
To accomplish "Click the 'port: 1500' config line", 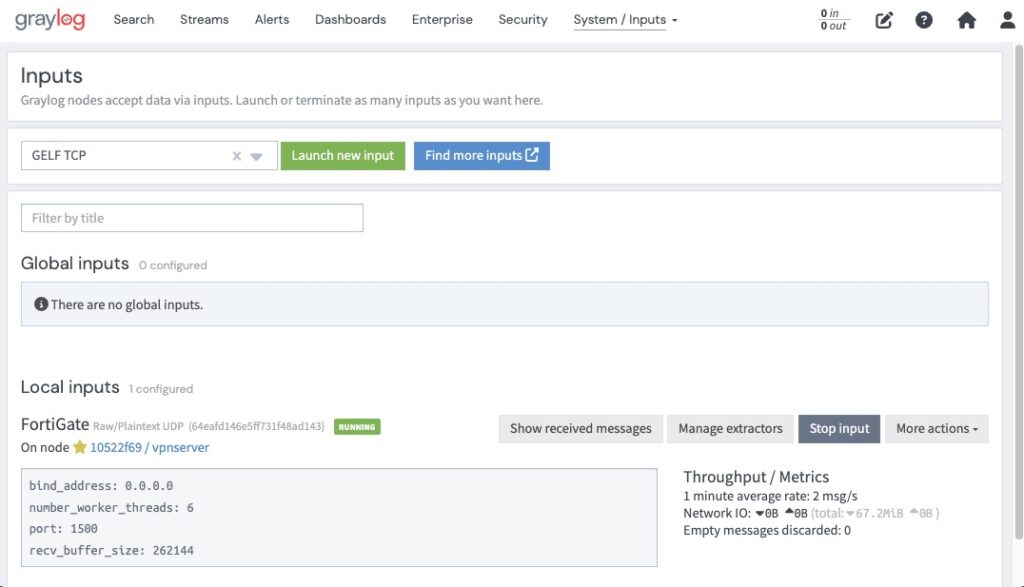I will (x=63, y=529).
